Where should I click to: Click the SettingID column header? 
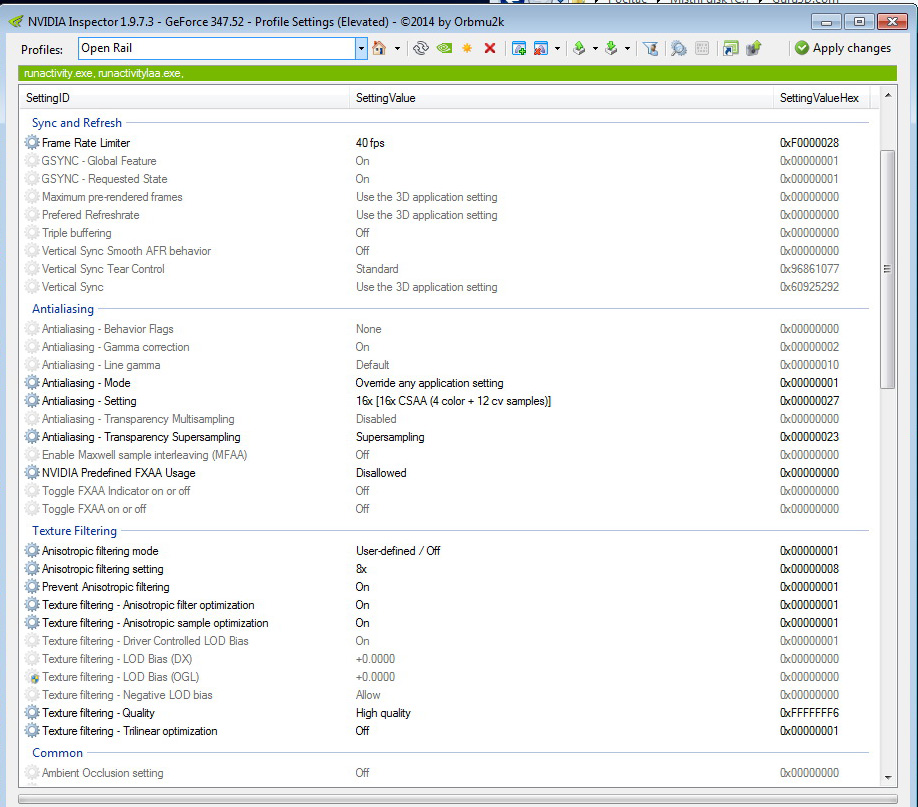click(x=48, y=98)
